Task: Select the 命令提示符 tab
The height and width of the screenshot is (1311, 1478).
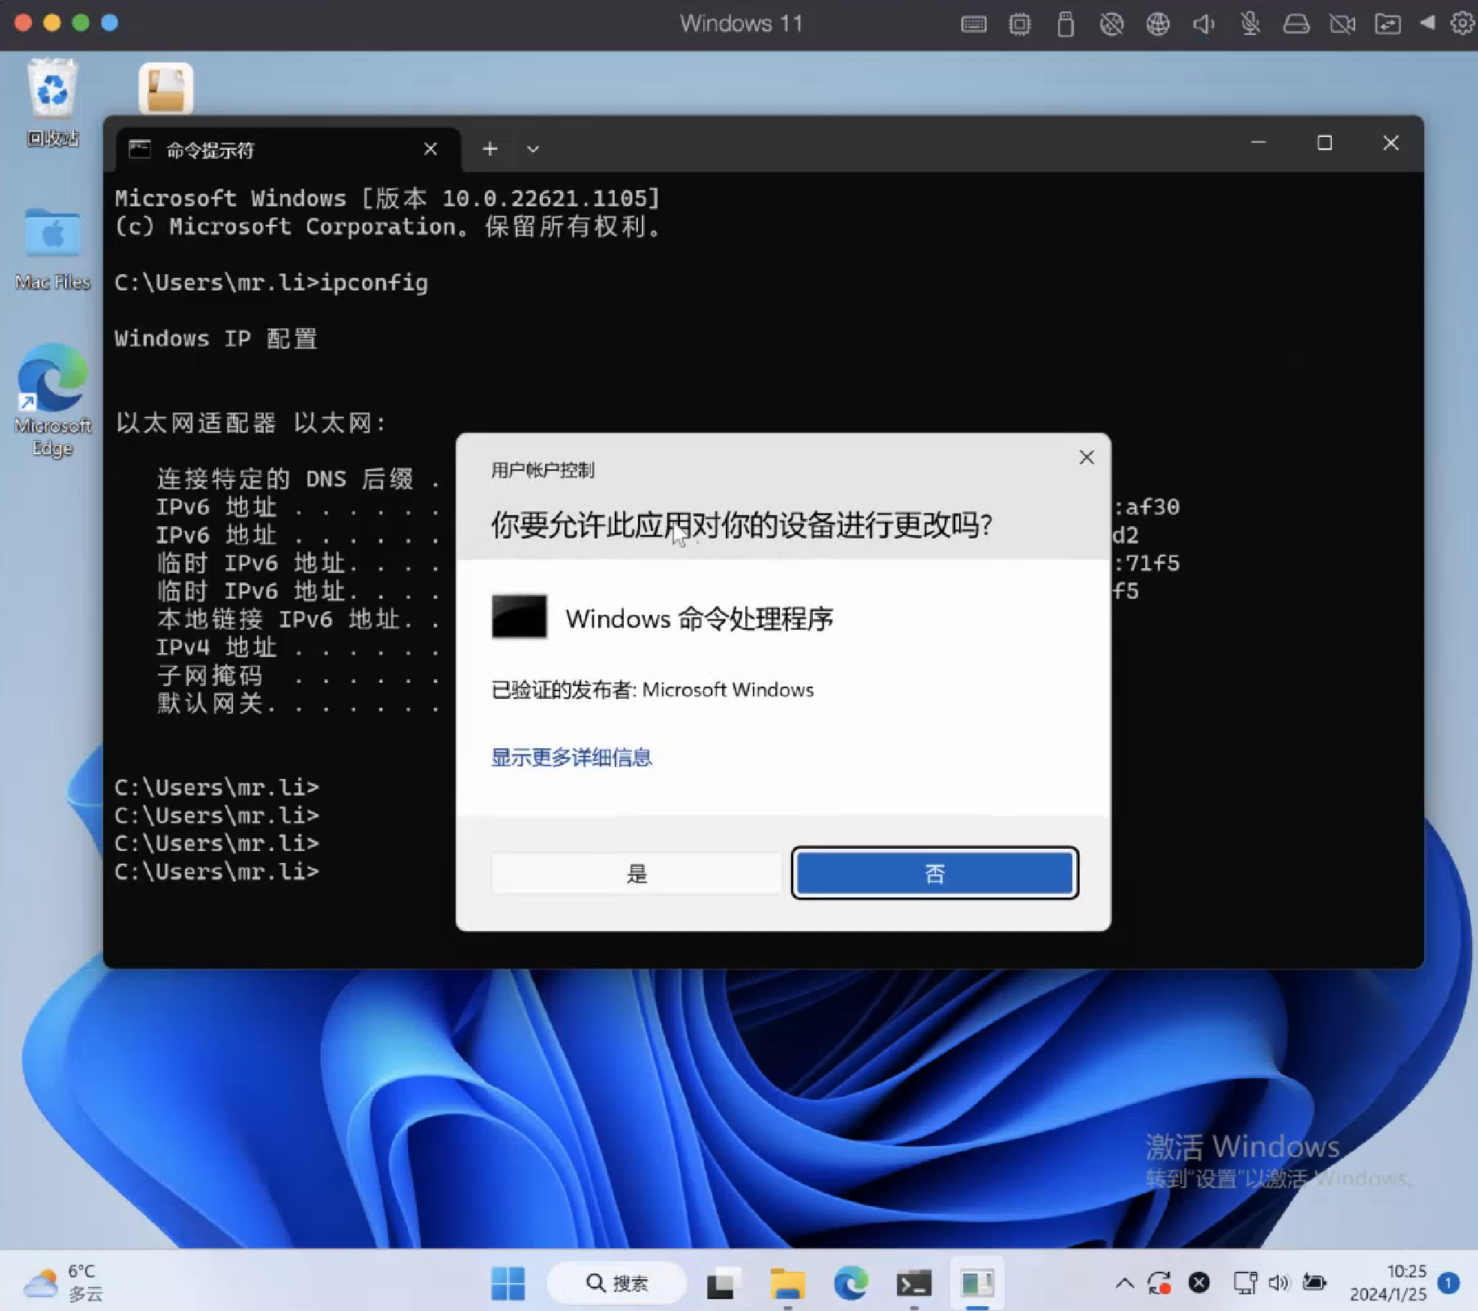Action: tap(286, 150)
